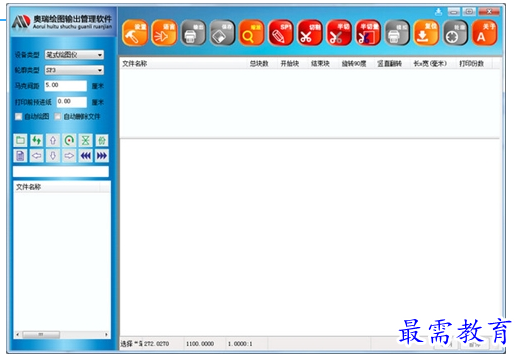
Task: Click the triple right forward arrows icon
Action: tap(102, 156)
